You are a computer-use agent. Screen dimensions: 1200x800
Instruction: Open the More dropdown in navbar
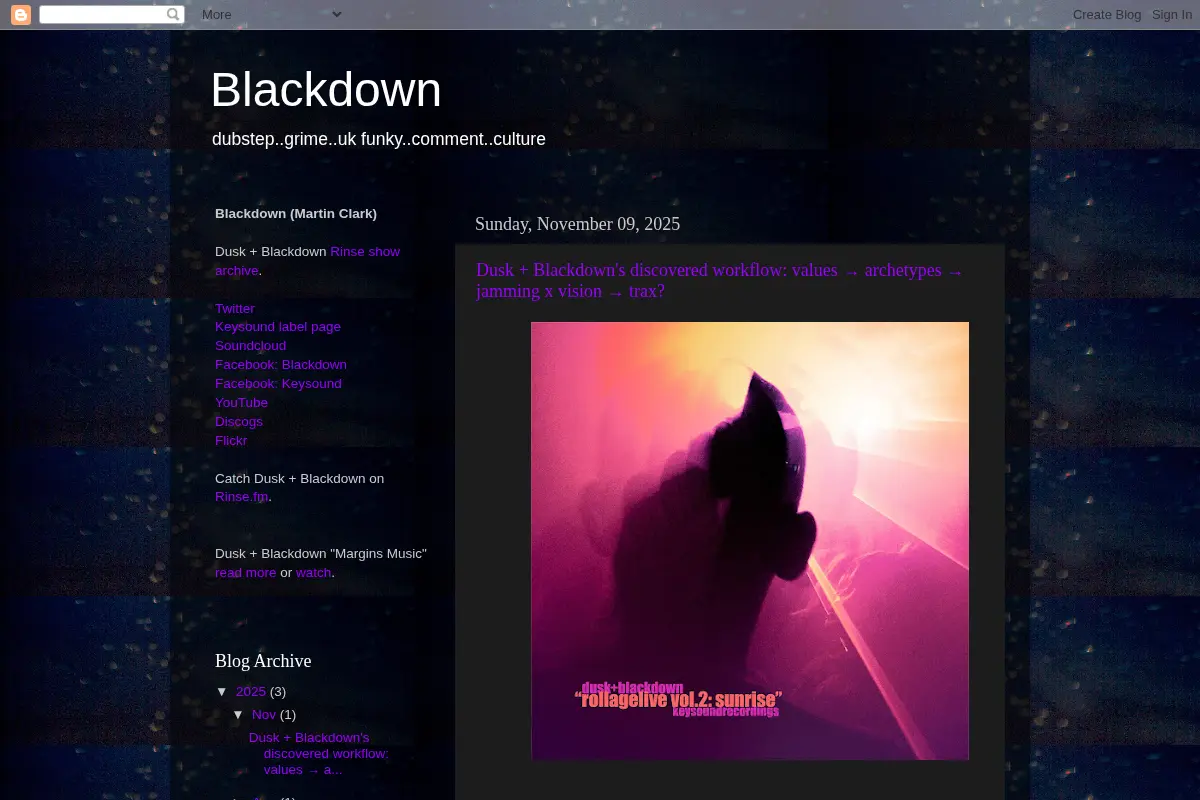click(x=272, y=14)
